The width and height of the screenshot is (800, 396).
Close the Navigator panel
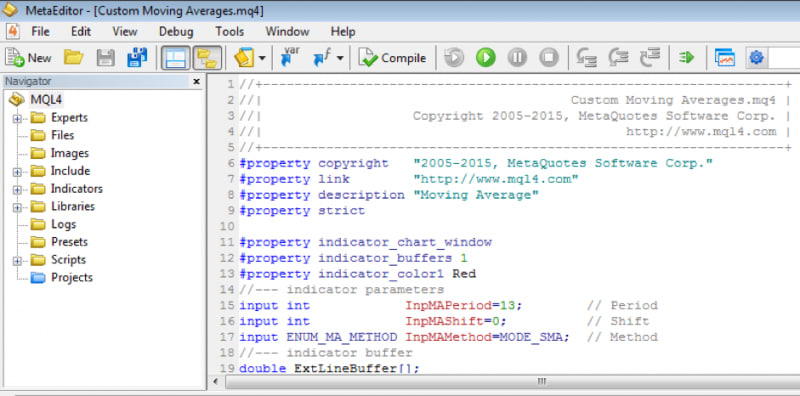click(196, 82)
